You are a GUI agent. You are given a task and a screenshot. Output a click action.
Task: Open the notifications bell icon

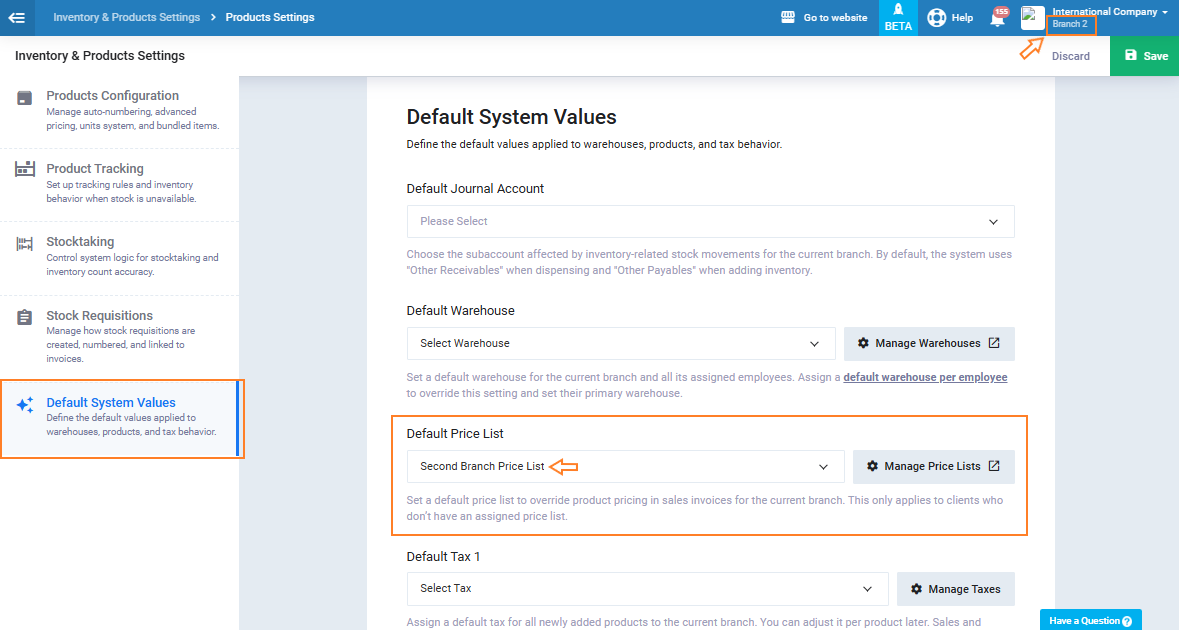(997, 18)
